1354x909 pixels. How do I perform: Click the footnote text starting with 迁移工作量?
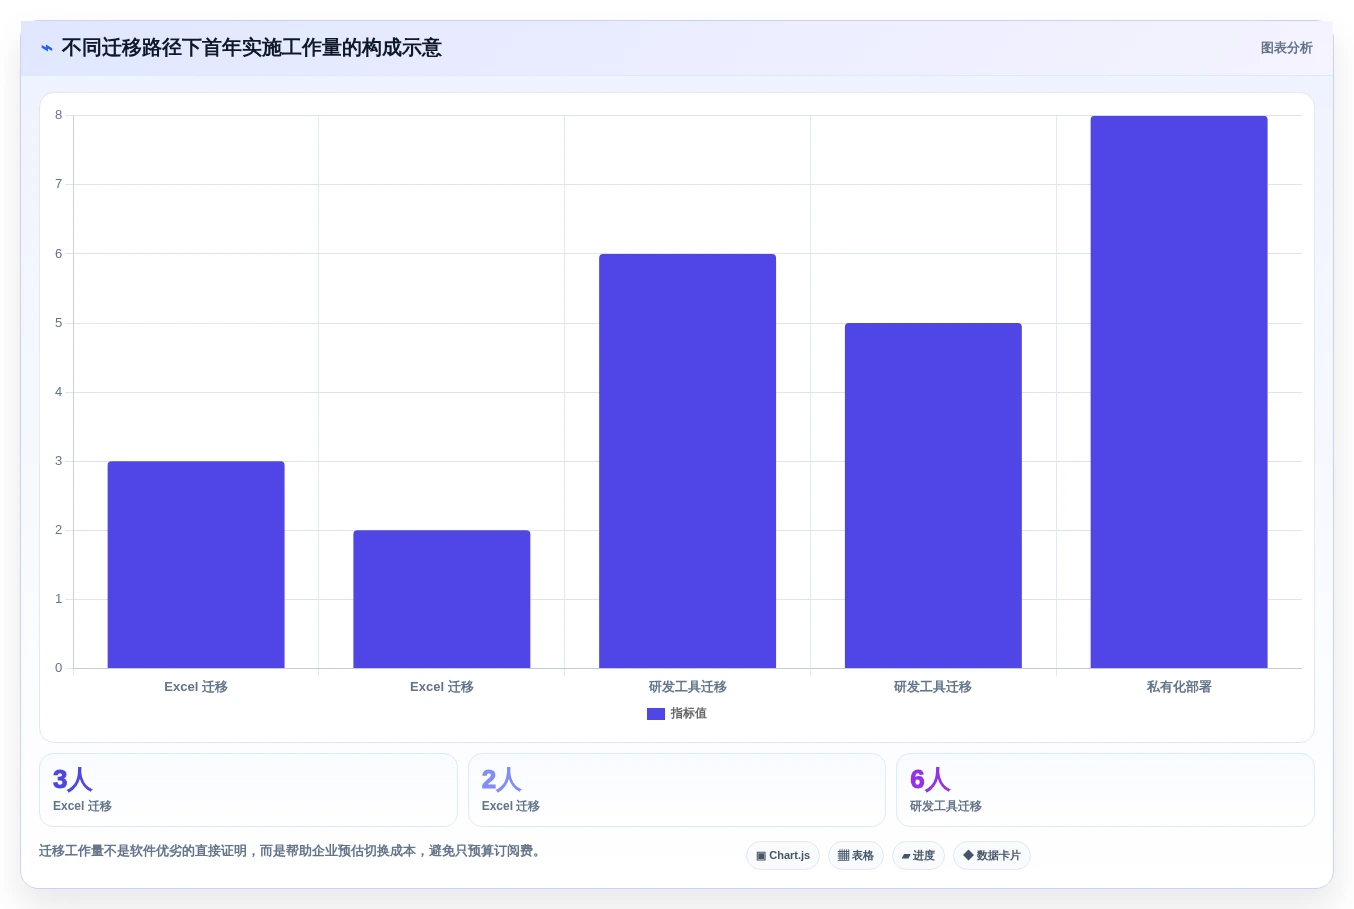click(292, 852)
